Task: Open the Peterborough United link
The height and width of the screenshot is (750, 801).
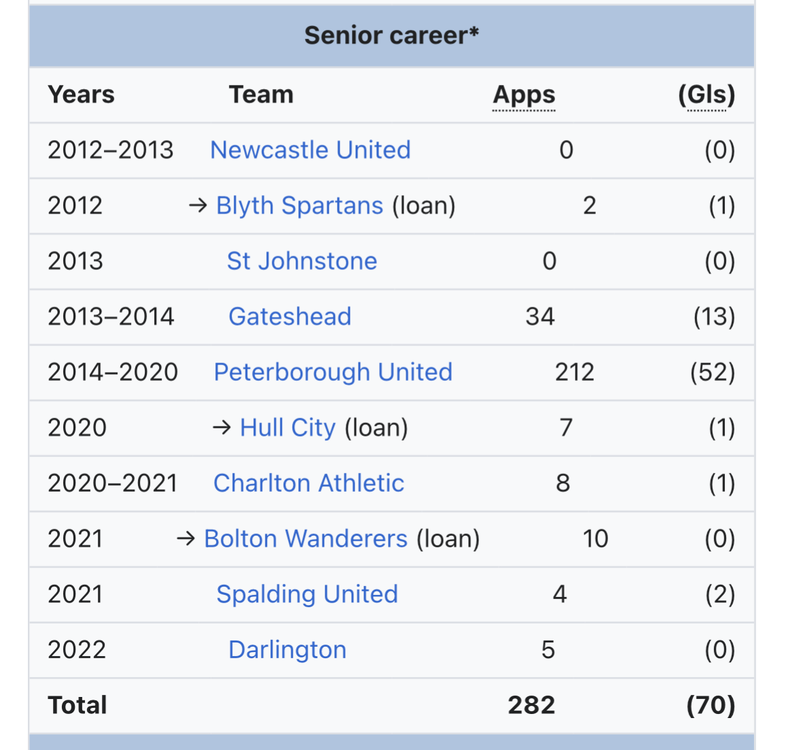Action: coord(333,372)
